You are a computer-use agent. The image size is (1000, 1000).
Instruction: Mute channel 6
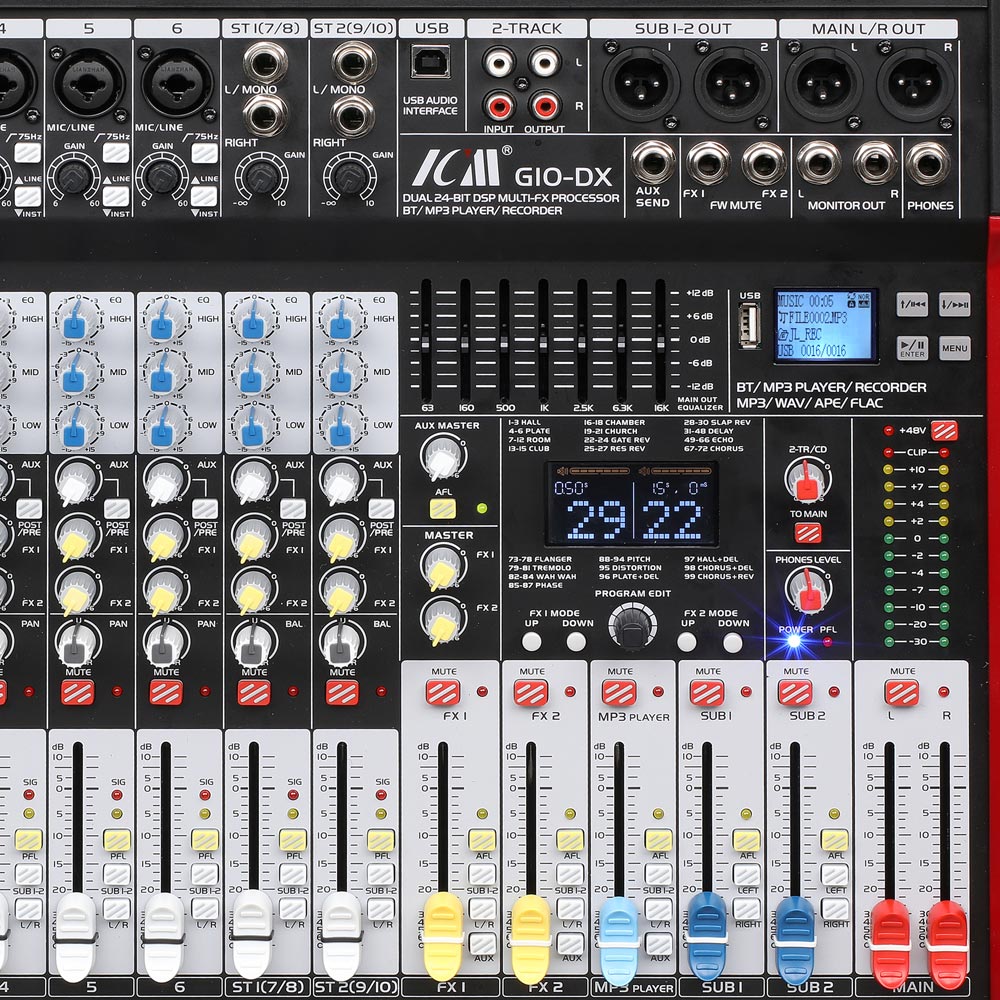pos(166,692)
